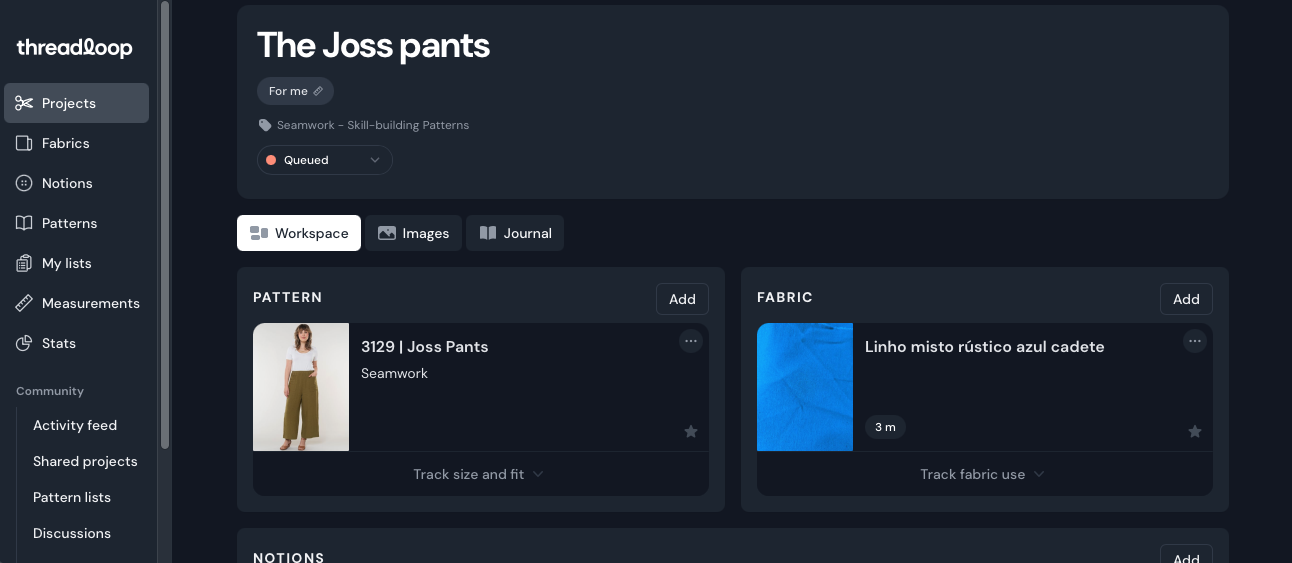Open Projects via the scissors icon
This screenshot has width=1292, height=563.
pyautogui.click(x=25, y=103)
